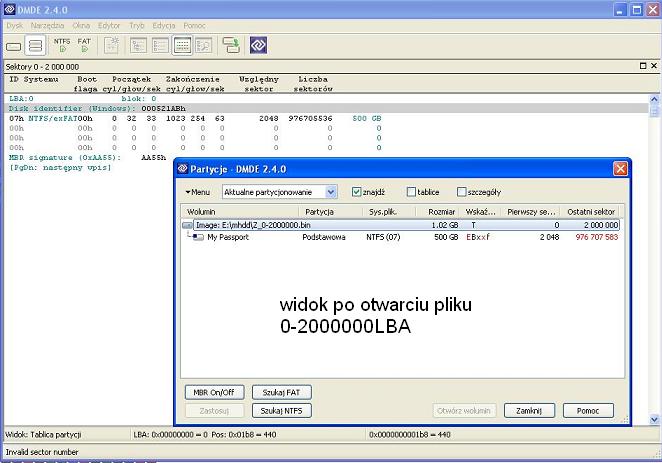
Task: Click the greyed page-with-sparkle toolbar icon
Action: click(x=111, y=46)
